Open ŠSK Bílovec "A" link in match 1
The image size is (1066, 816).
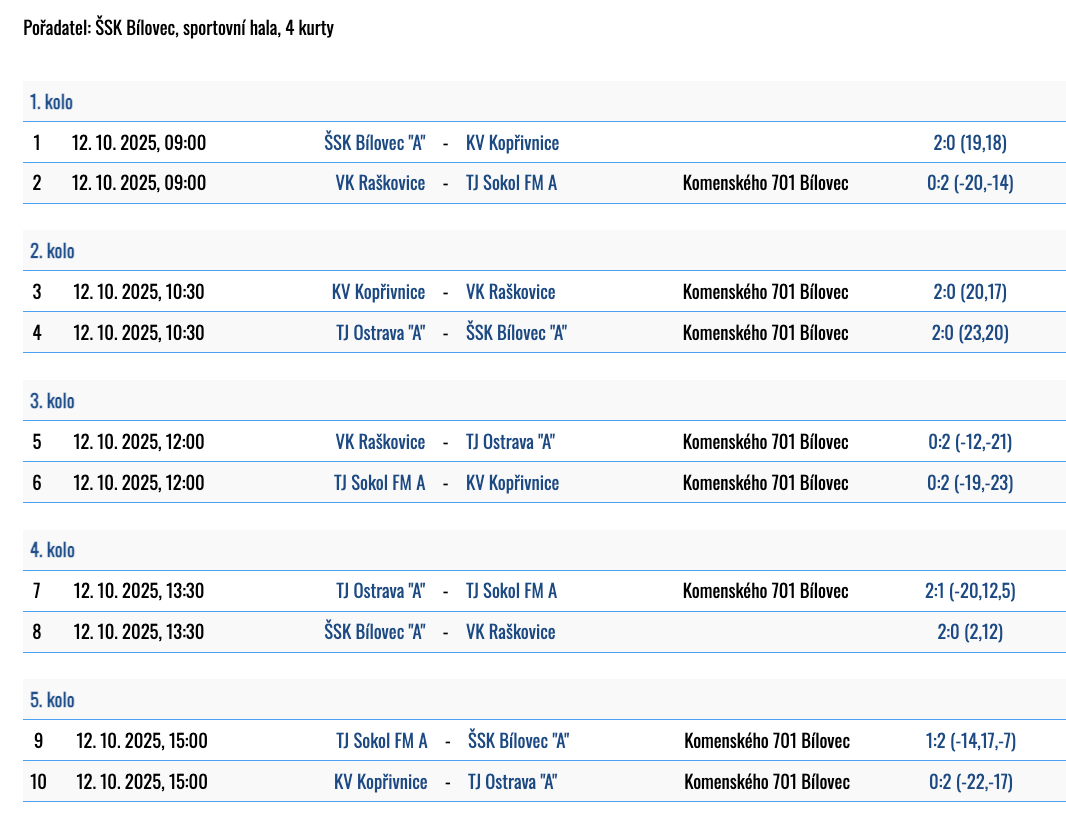point(374,143)
